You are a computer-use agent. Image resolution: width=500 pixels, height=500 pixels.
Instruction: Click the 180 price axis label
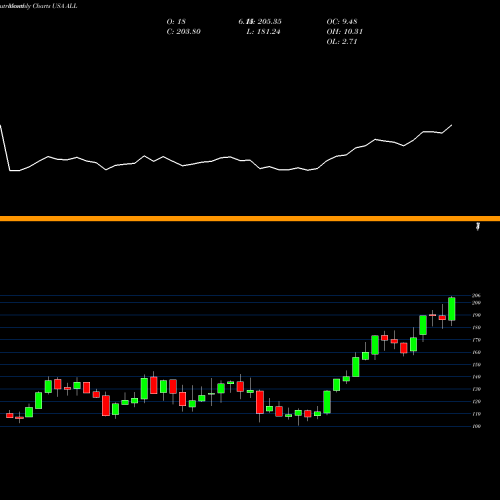476,327
